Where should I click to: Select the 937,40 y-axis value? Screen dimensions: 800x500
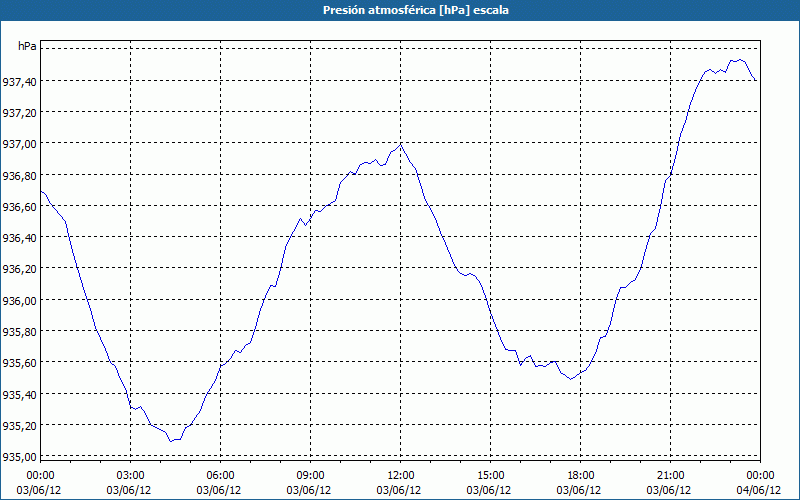pos(19,81)
